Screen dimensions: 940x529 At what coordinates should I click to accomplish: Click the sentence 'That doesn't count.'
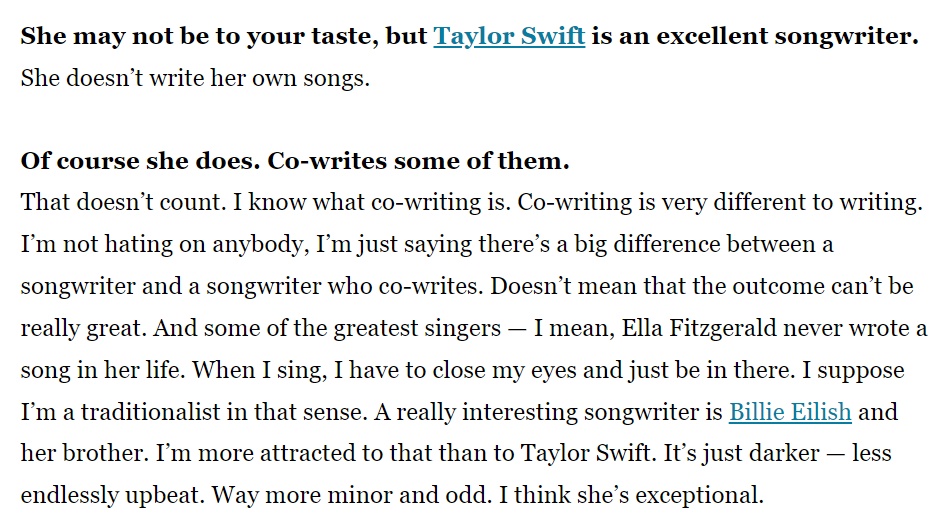123,202
